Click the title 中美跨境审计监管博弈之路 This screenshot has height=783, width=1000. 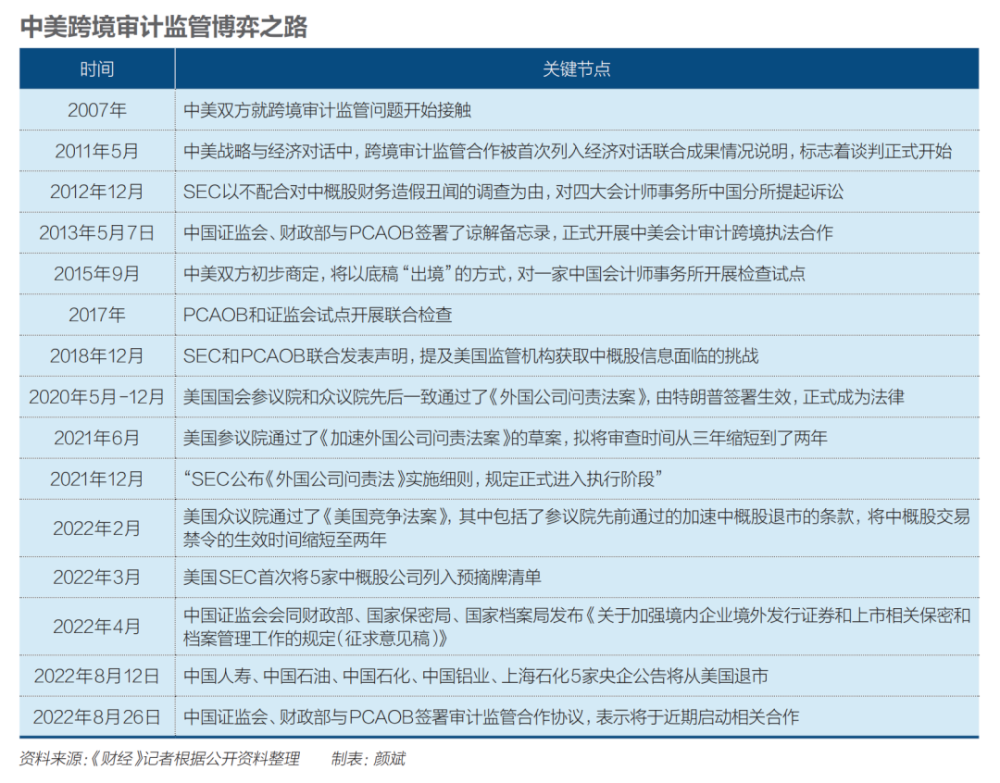164,27
